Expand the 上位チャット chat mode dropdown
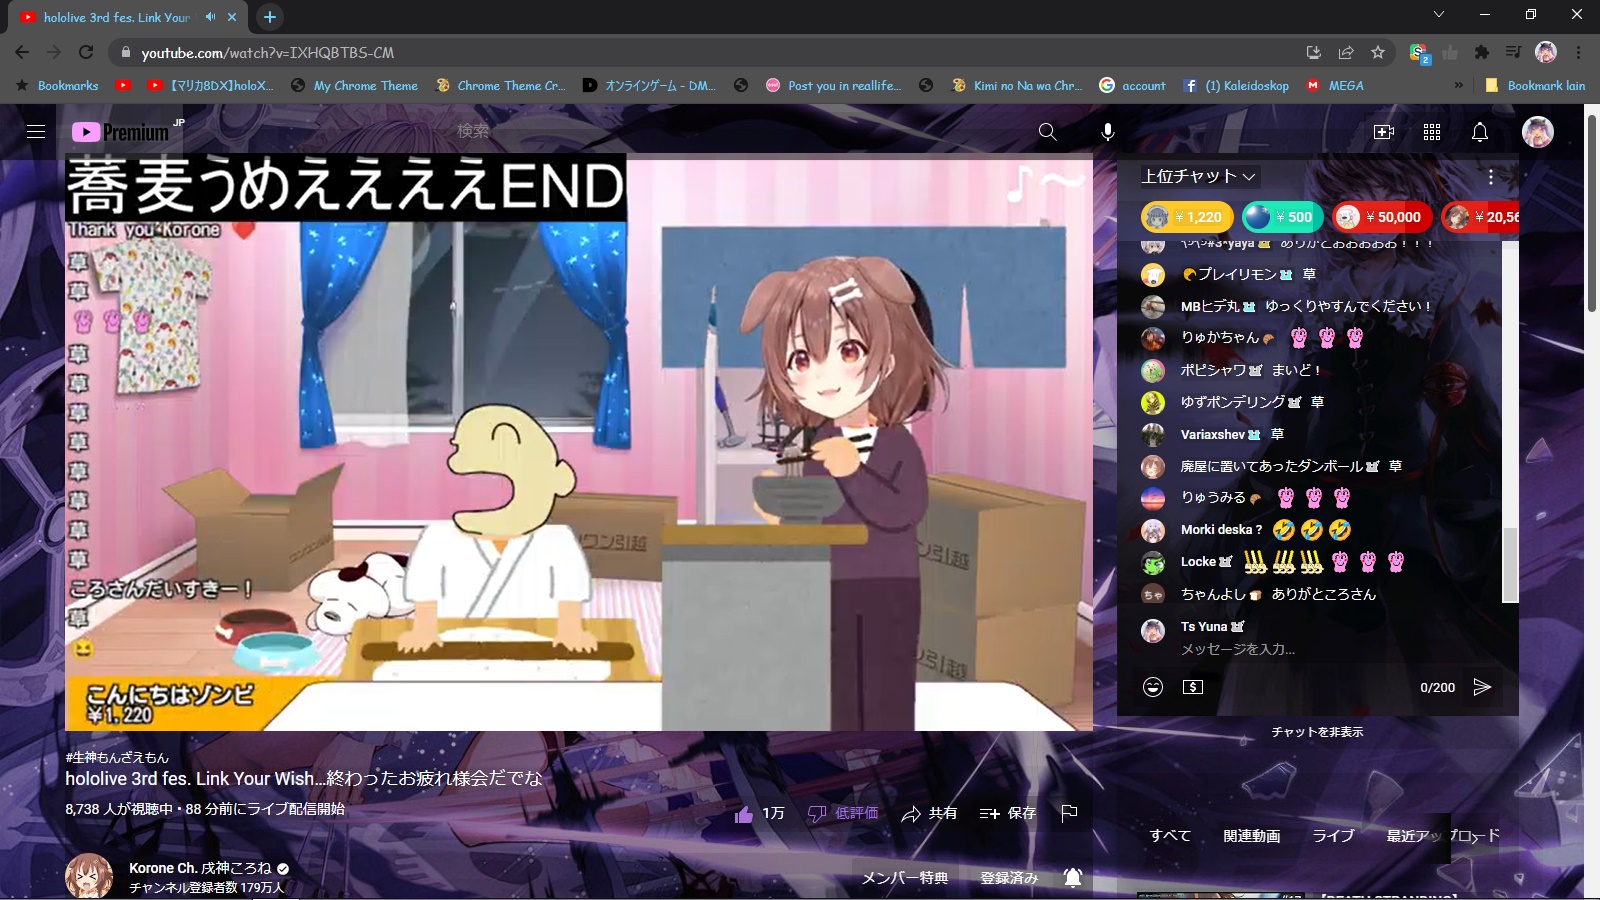1600x900 pixels. pos(1199,176)
